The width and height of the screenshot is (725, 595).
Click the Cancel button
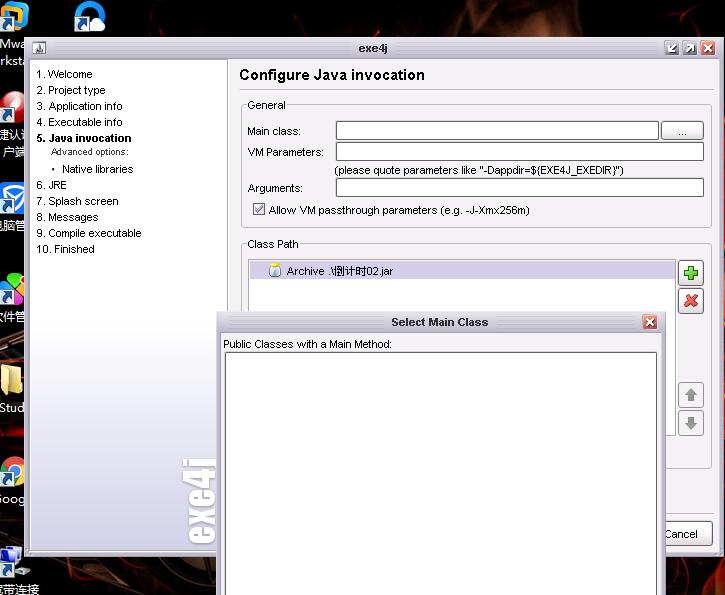[x=688, y=534]
